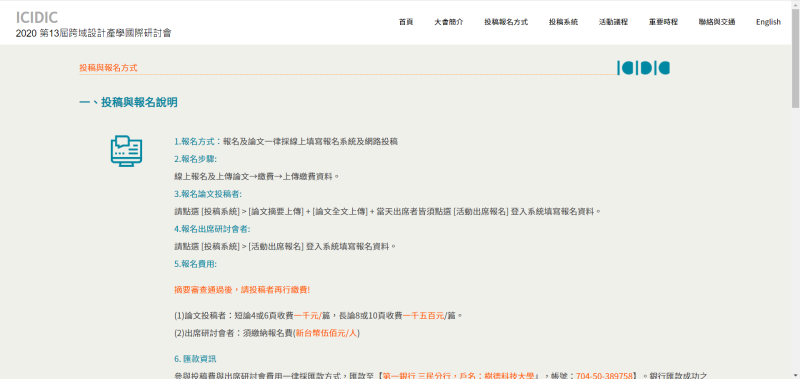
Task: Open the 首頁 menu item
Action: click(x=406, y=22)
